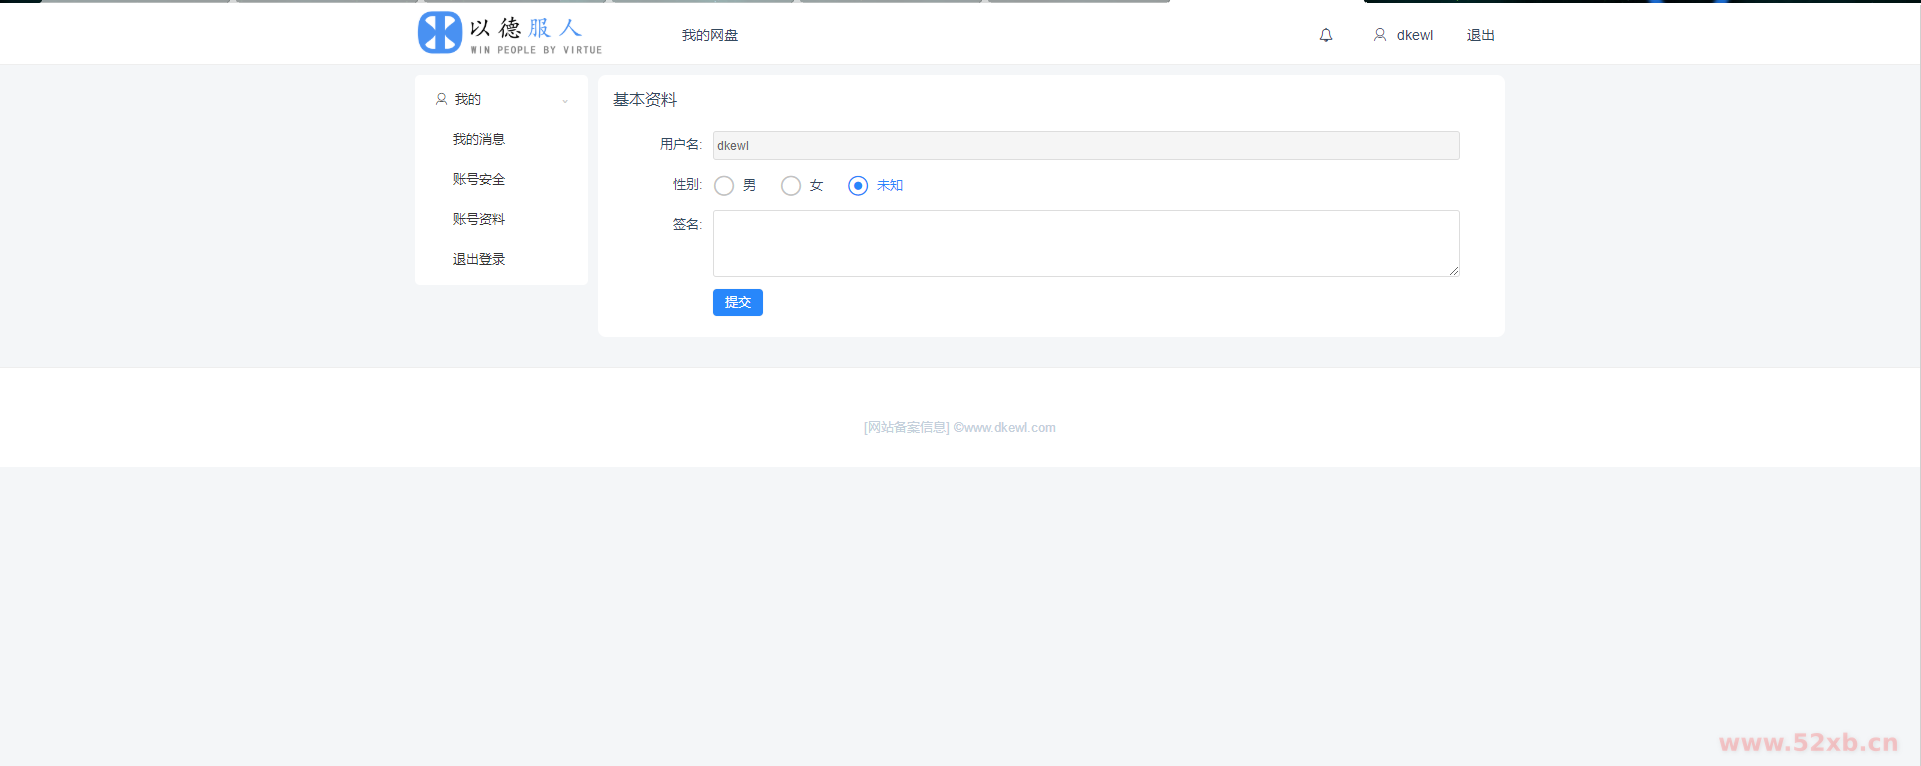Click the person icon next to 我的
Image resolution: width=1921 pixels, height=766 pixels.
tap(441, 99)
